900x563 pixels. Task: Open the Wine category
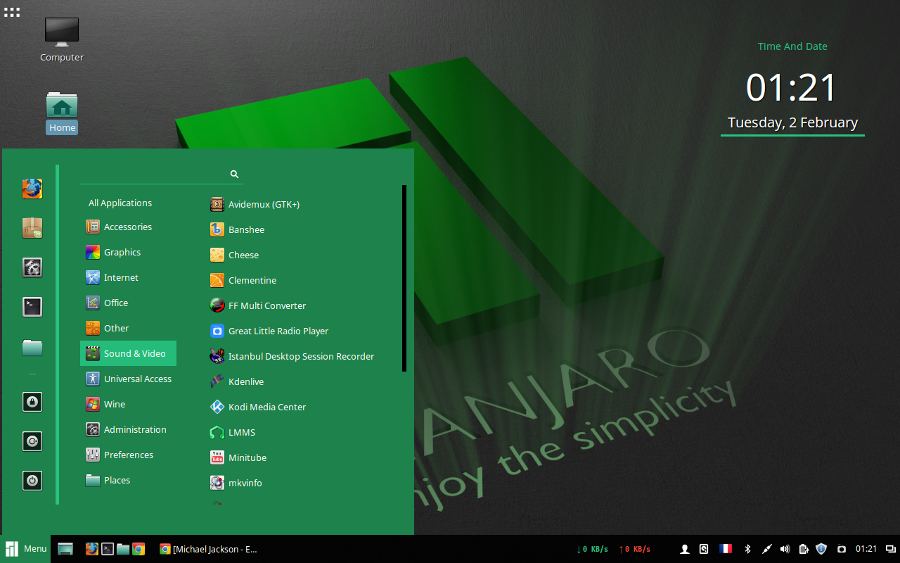click(x=128, y=404)
